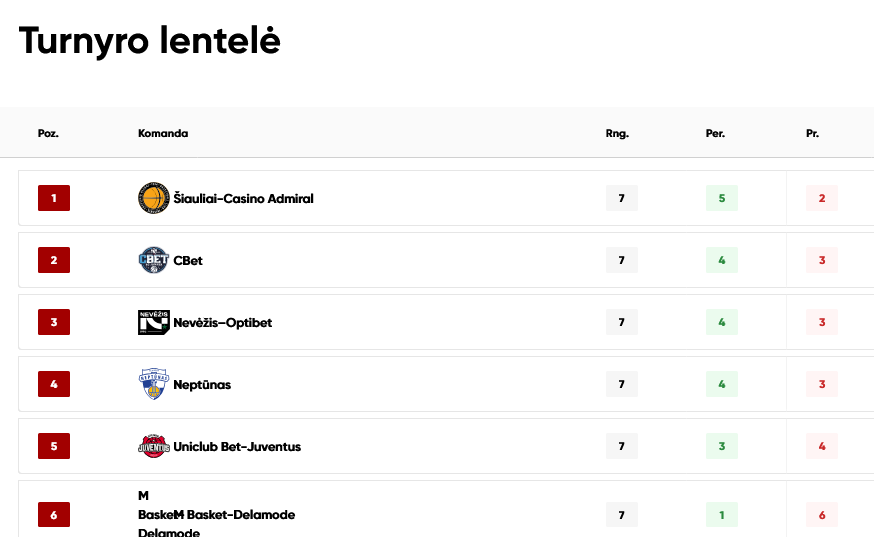This screenshot has width=874, height=537.
Task: Click the Neptūnas team logo
Action: click(x=154, y=384)
